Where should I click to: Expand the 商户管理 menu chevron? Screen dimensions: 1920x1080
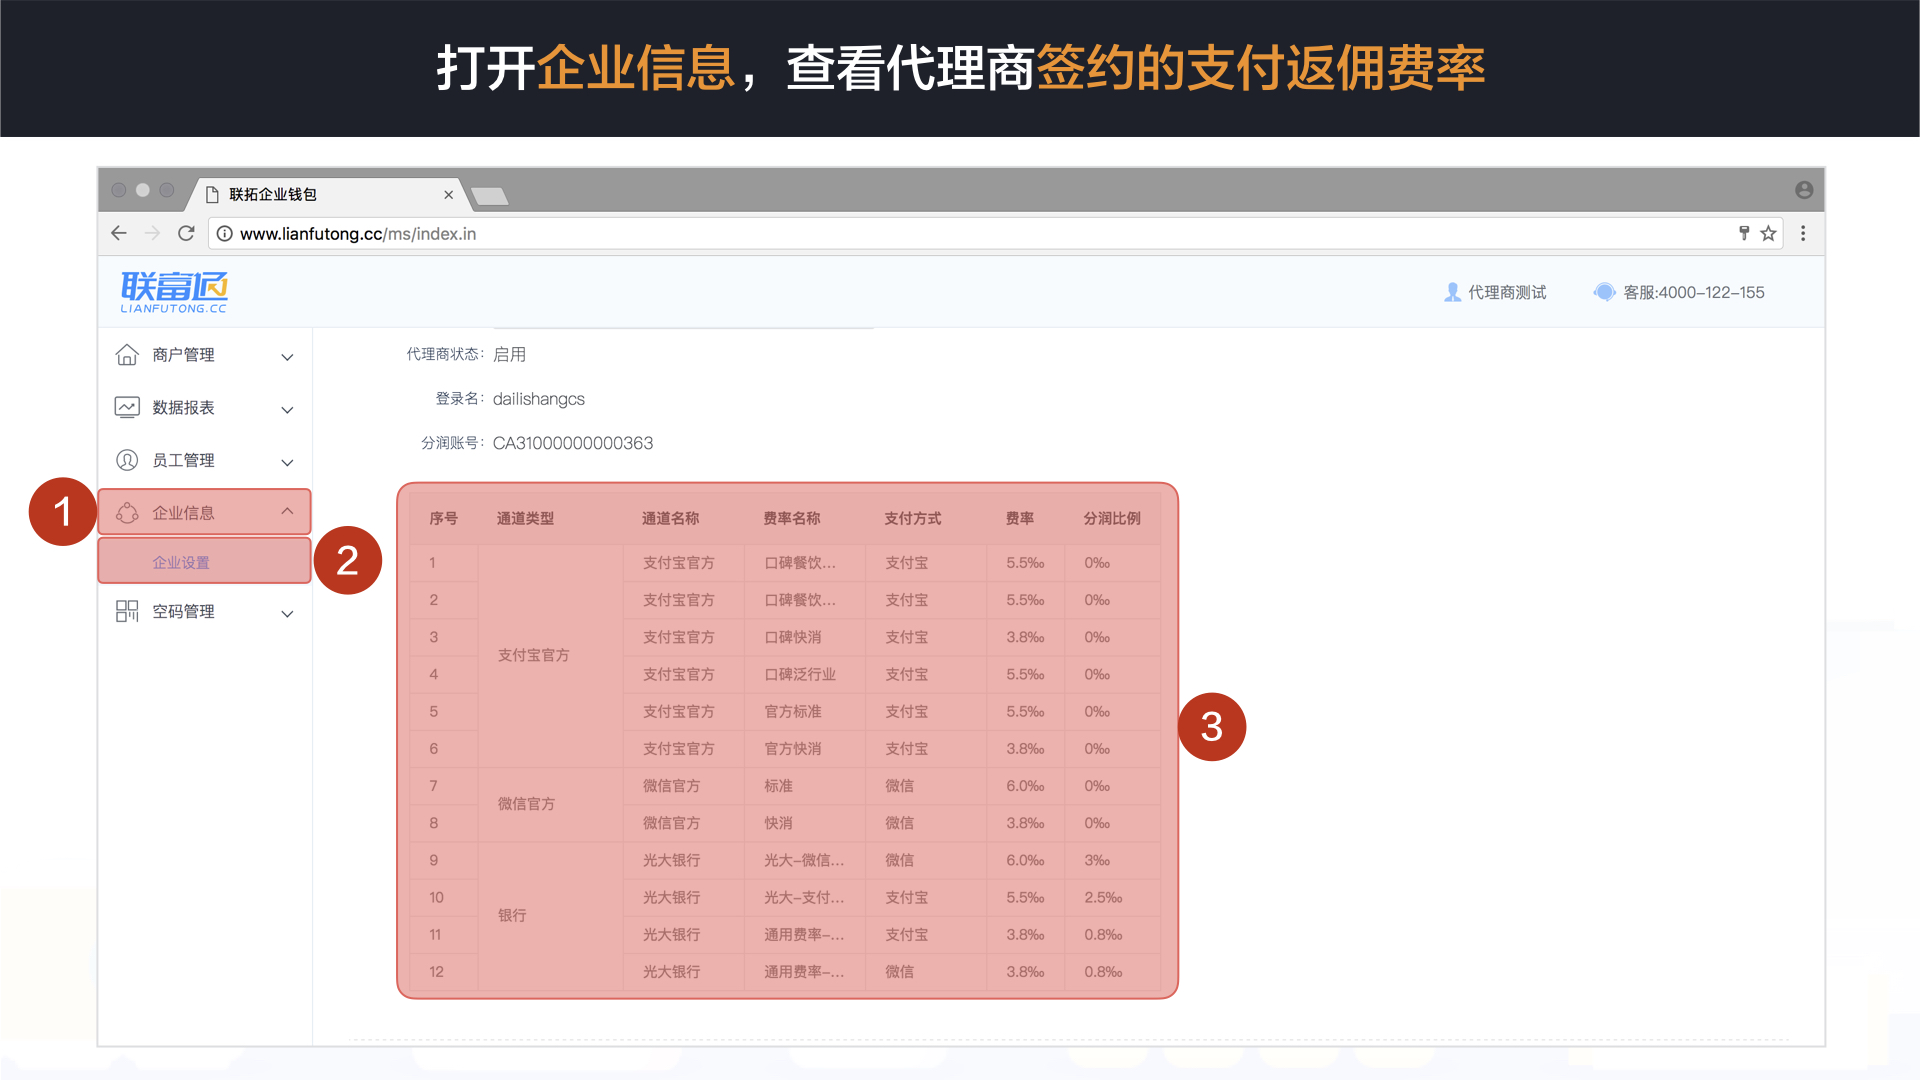tap(287, 357)
